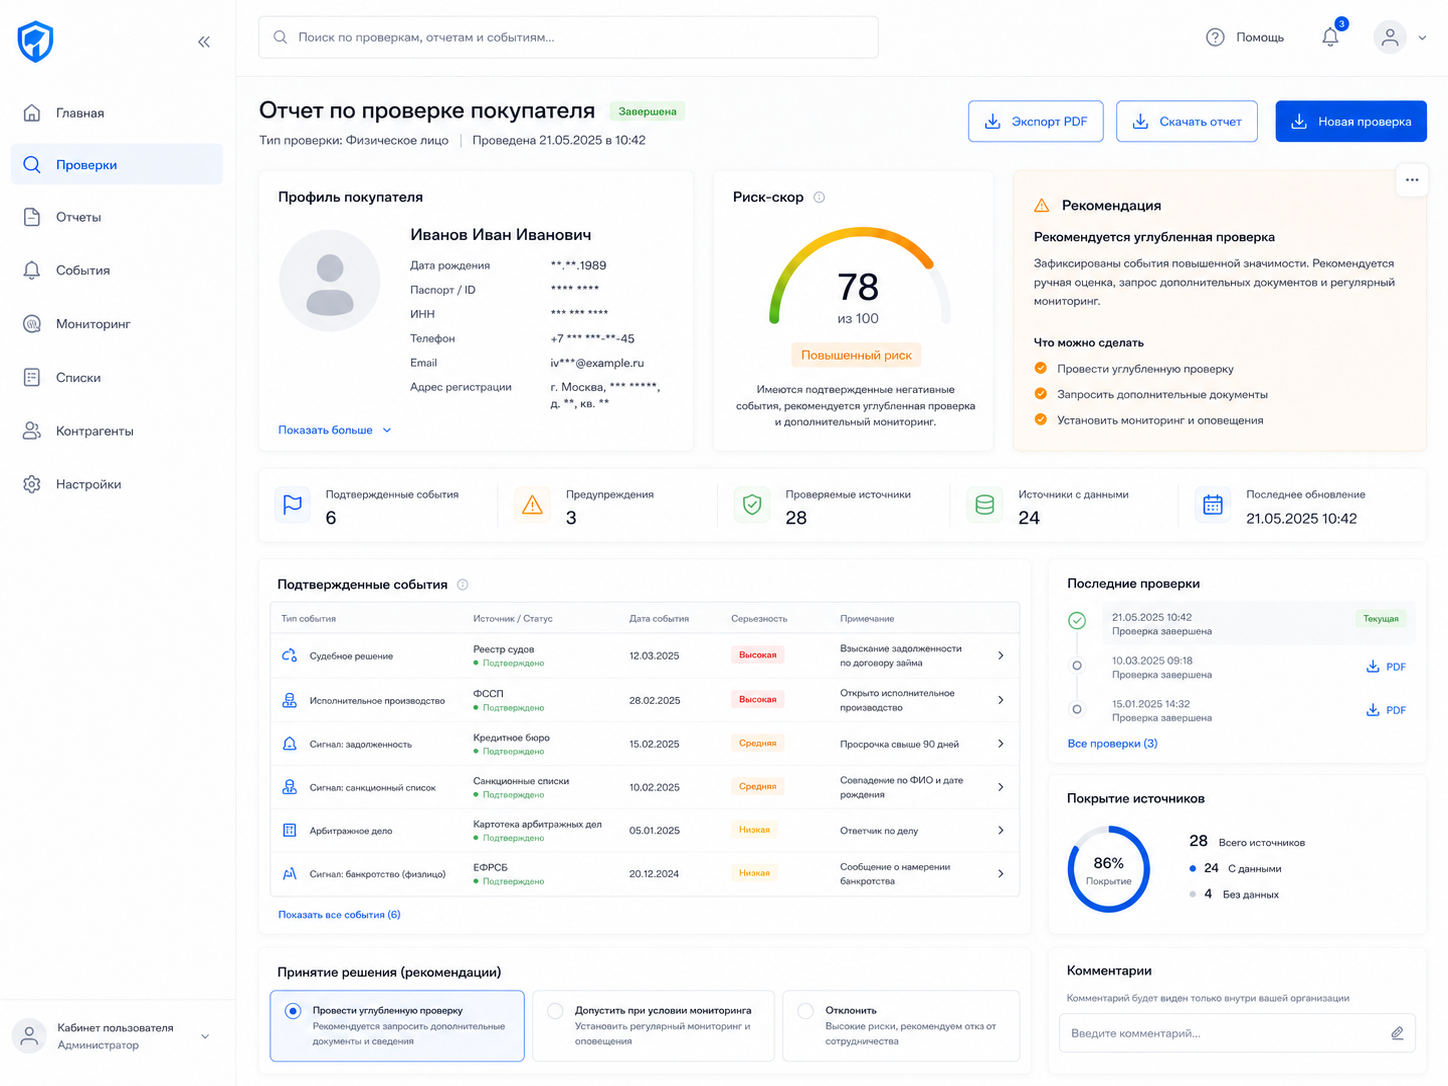1448x1086 pixels.
Task: Open the three-dots menu on recommendation card
Action: [1412, 180]
